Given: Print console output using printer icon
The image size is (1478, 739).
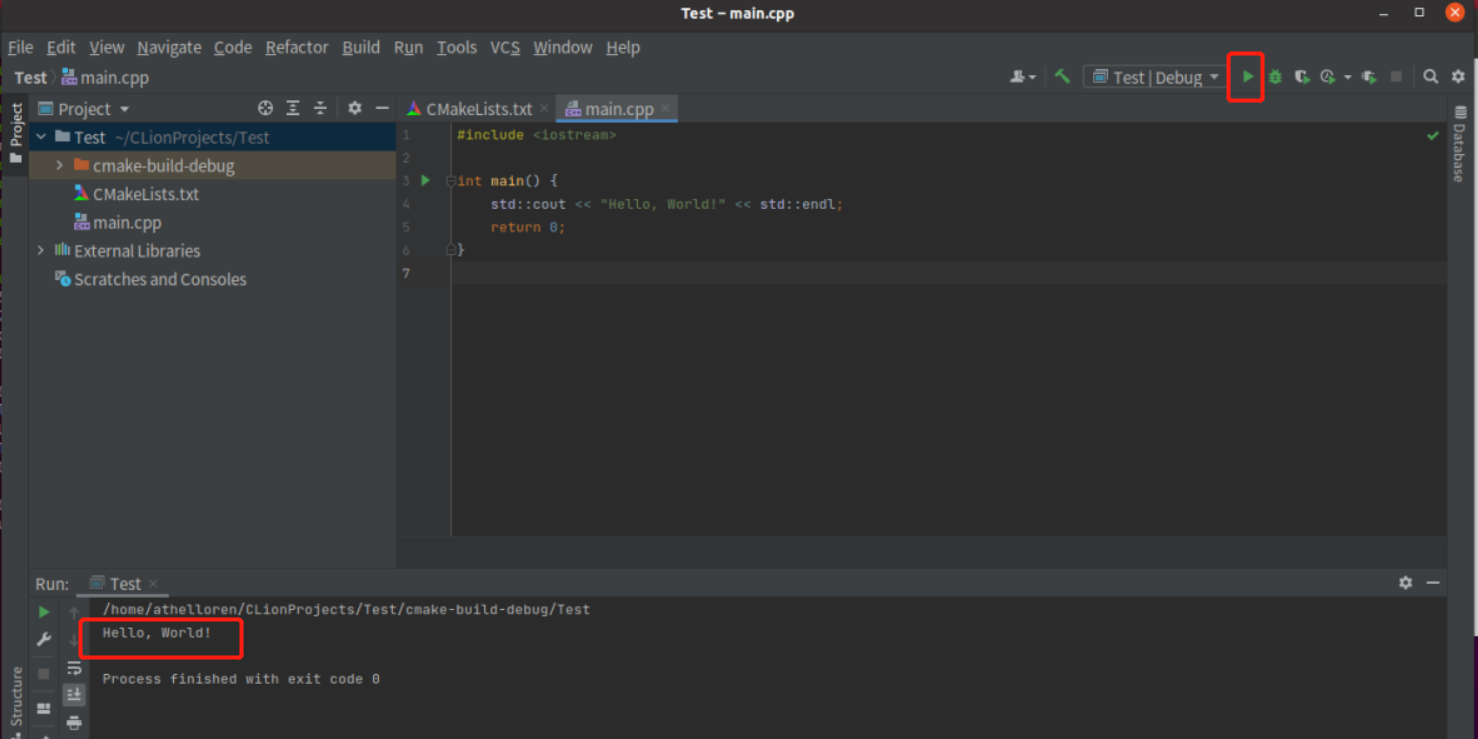Looking at the screenshot, I should 74,722.
